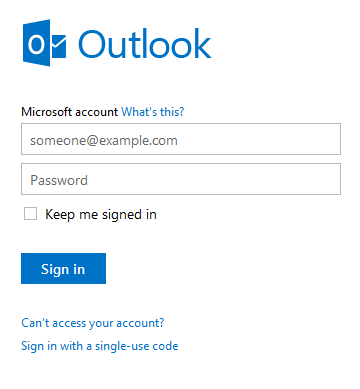The image size is (360, 389).
Task: Use the single-use code sign-in link
Action: coord(100,346)
